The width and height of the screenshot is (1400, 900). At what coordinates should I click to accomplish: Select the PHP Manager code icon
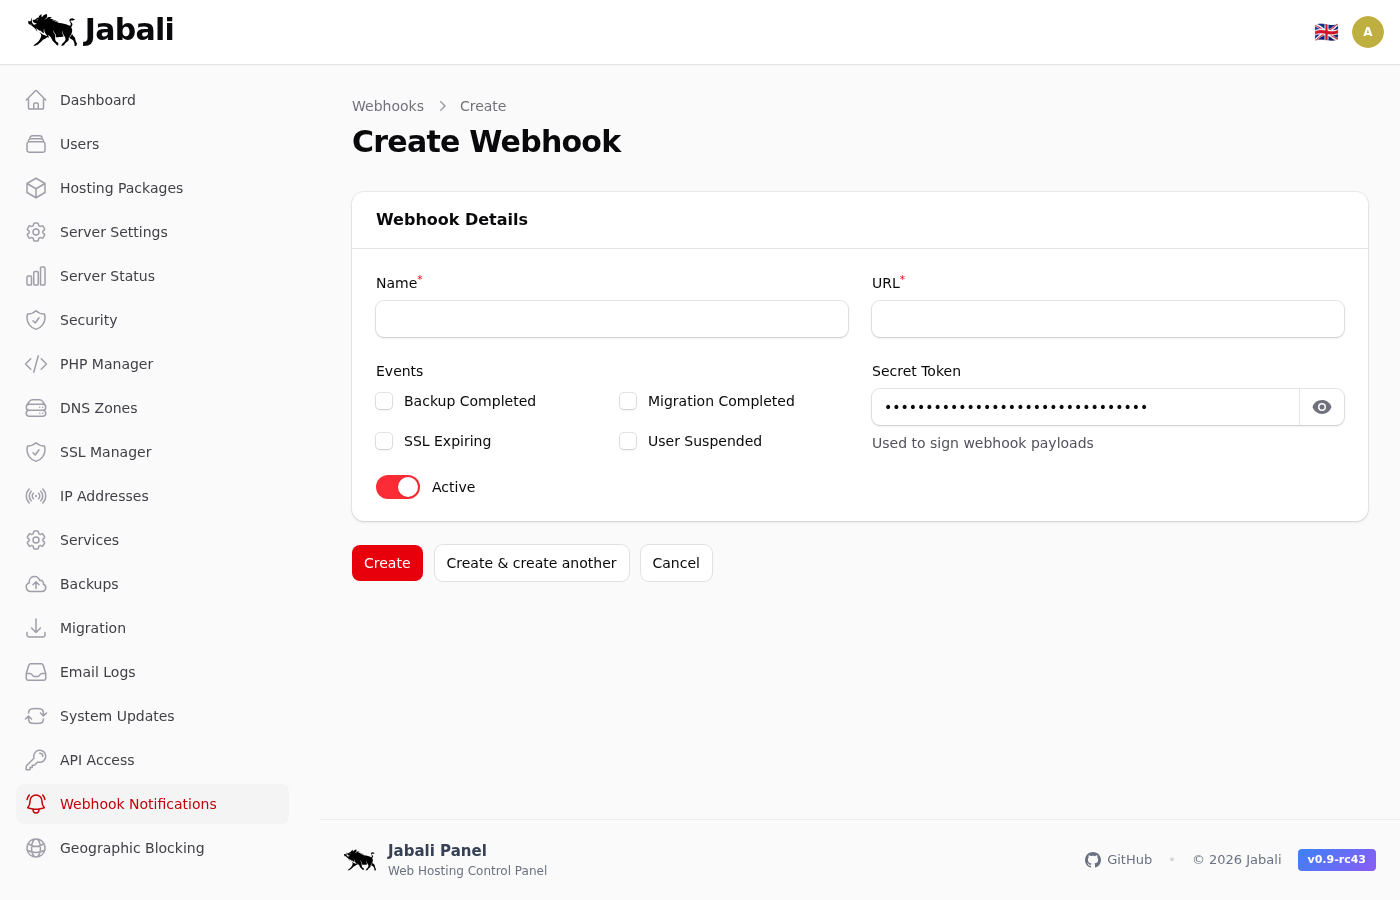[x=36, y=364]
